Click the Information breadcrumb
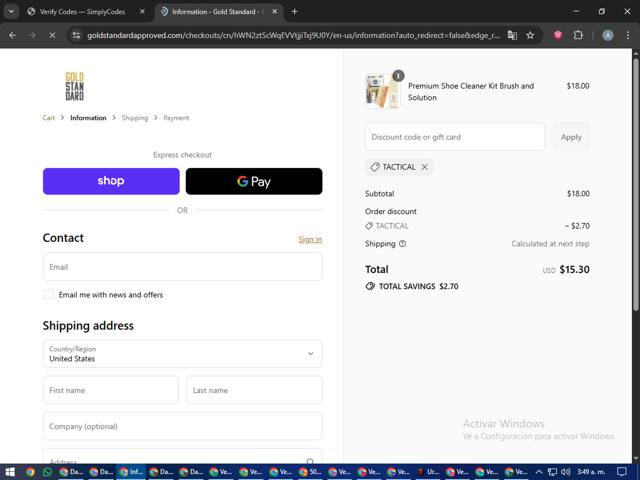The height and width of the screenshot is (480, 640). coord(88,118)
